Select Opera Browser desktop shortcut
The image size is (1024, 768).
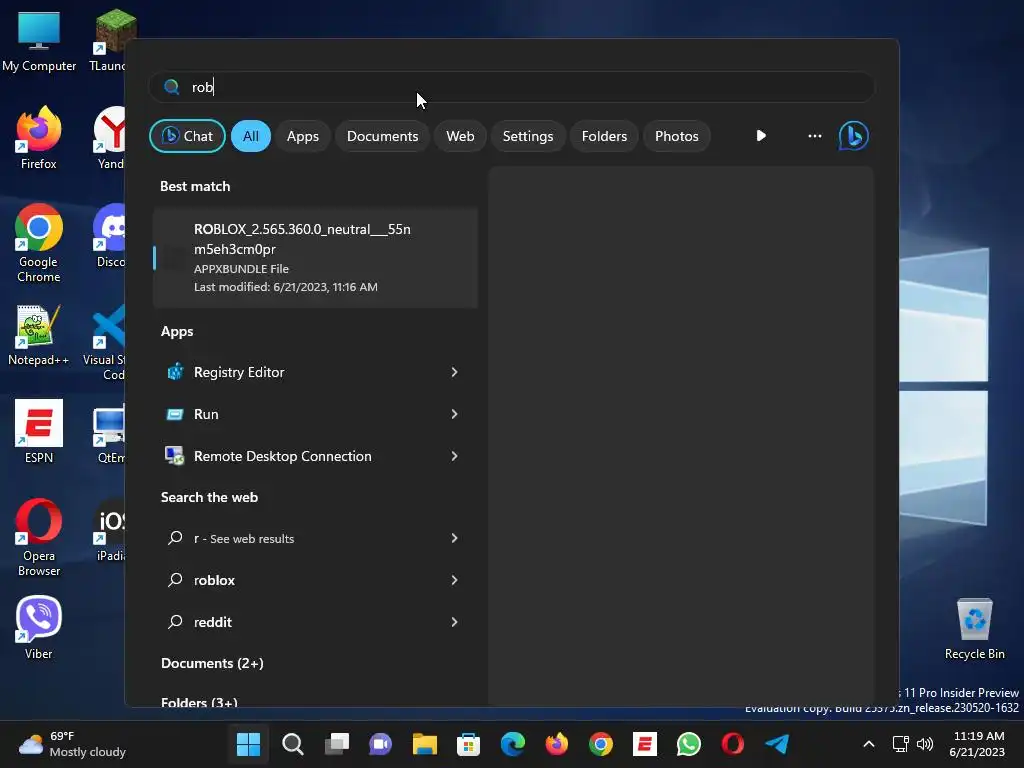pyautogui.click(x=39, y=537)
